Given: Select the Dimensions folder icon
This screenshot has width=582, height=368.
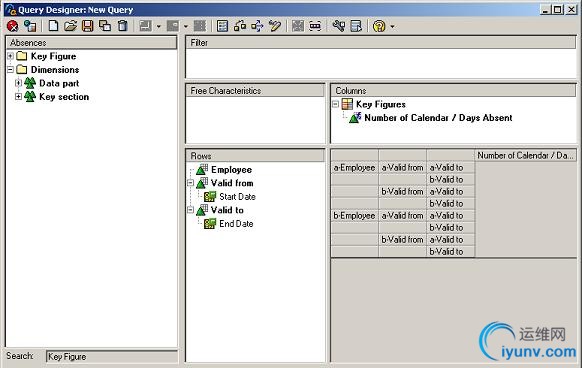Looking at the screenshot, I should pos(22,69).
